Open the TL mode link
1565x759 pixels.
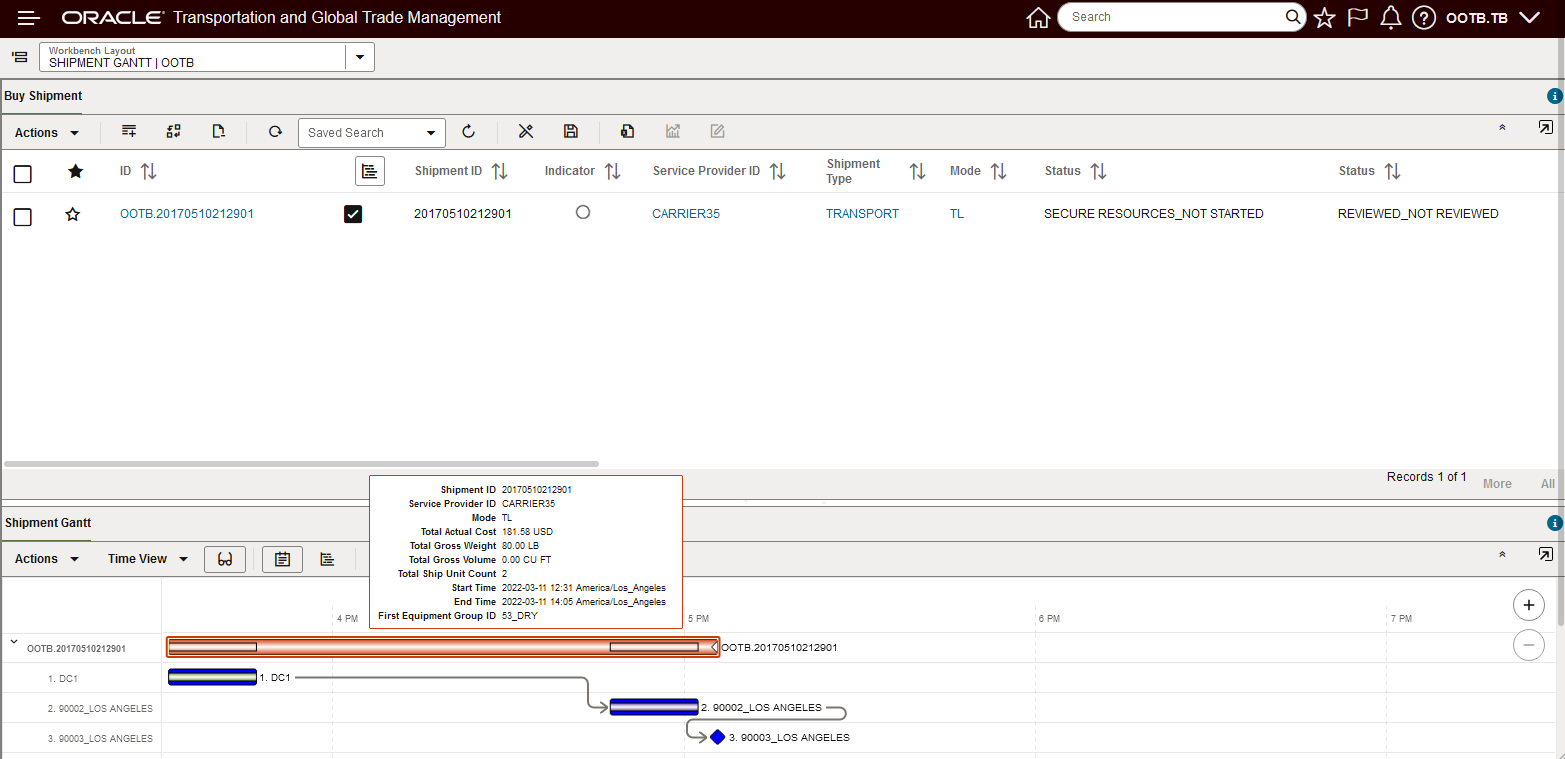tap(957, 214)
